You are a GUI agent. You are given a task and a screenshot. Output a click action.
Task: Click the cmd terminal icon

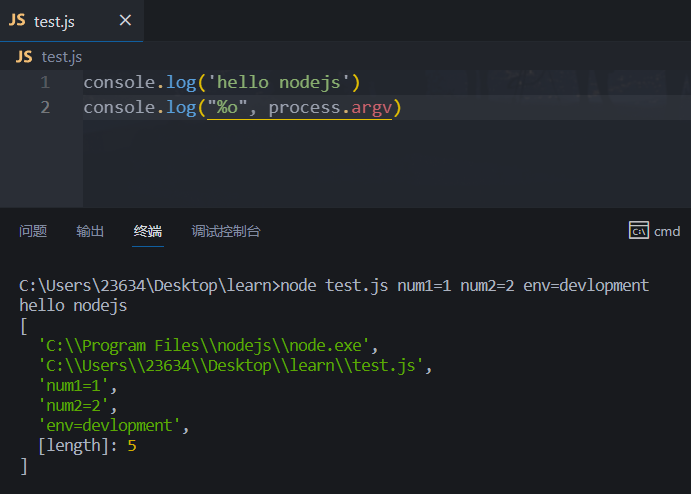639,230
